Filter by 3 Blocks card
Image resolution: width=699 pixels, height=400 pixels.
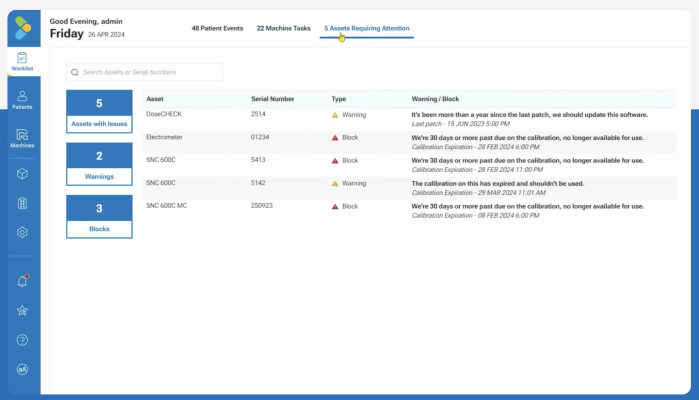coord(99,216)
